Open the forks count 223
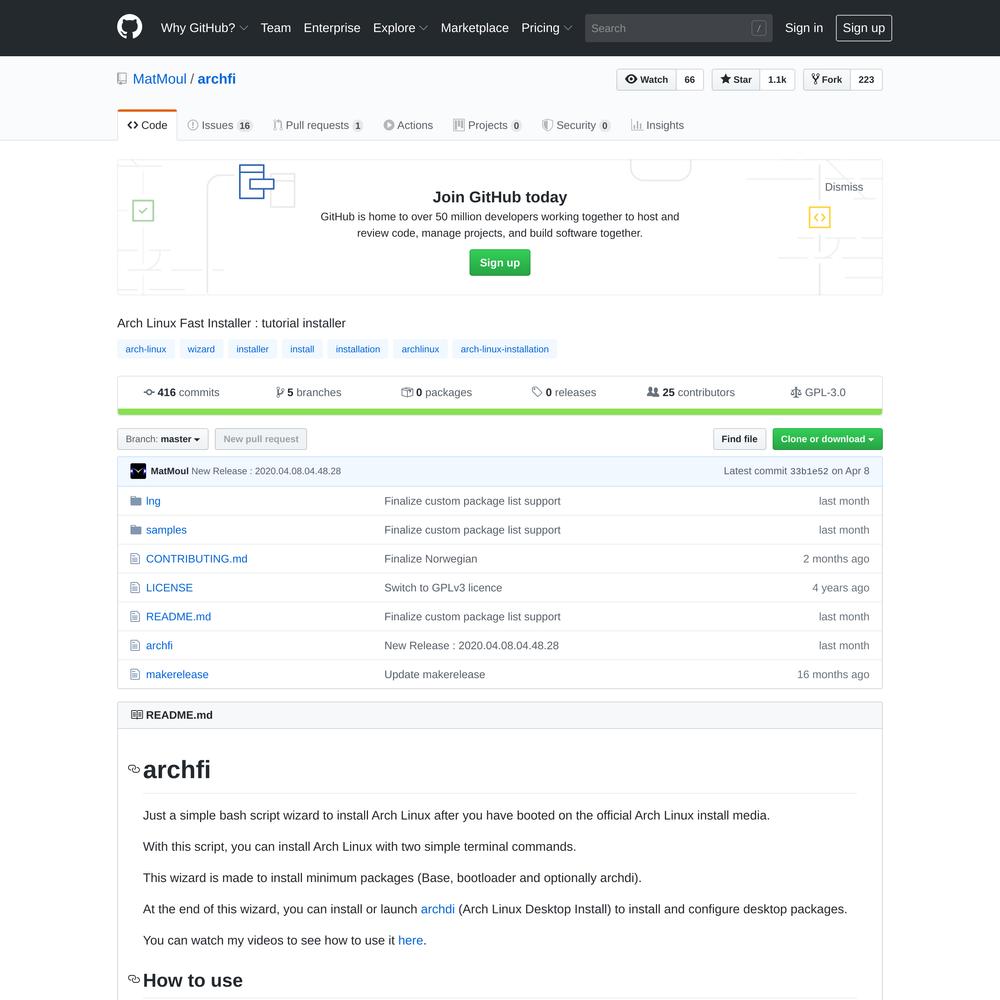This screenshot has height=1000, width=1000. (x=866, y=80)
